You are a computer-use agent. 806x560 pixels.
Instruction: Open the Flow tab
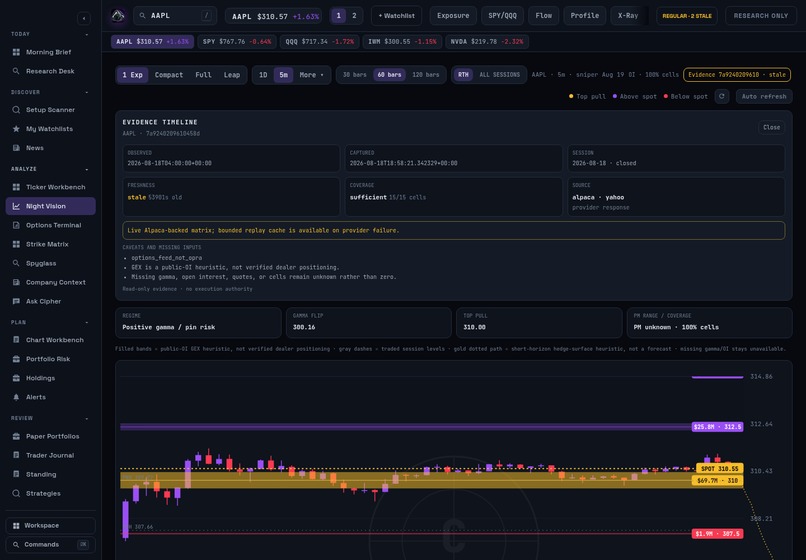543,16
